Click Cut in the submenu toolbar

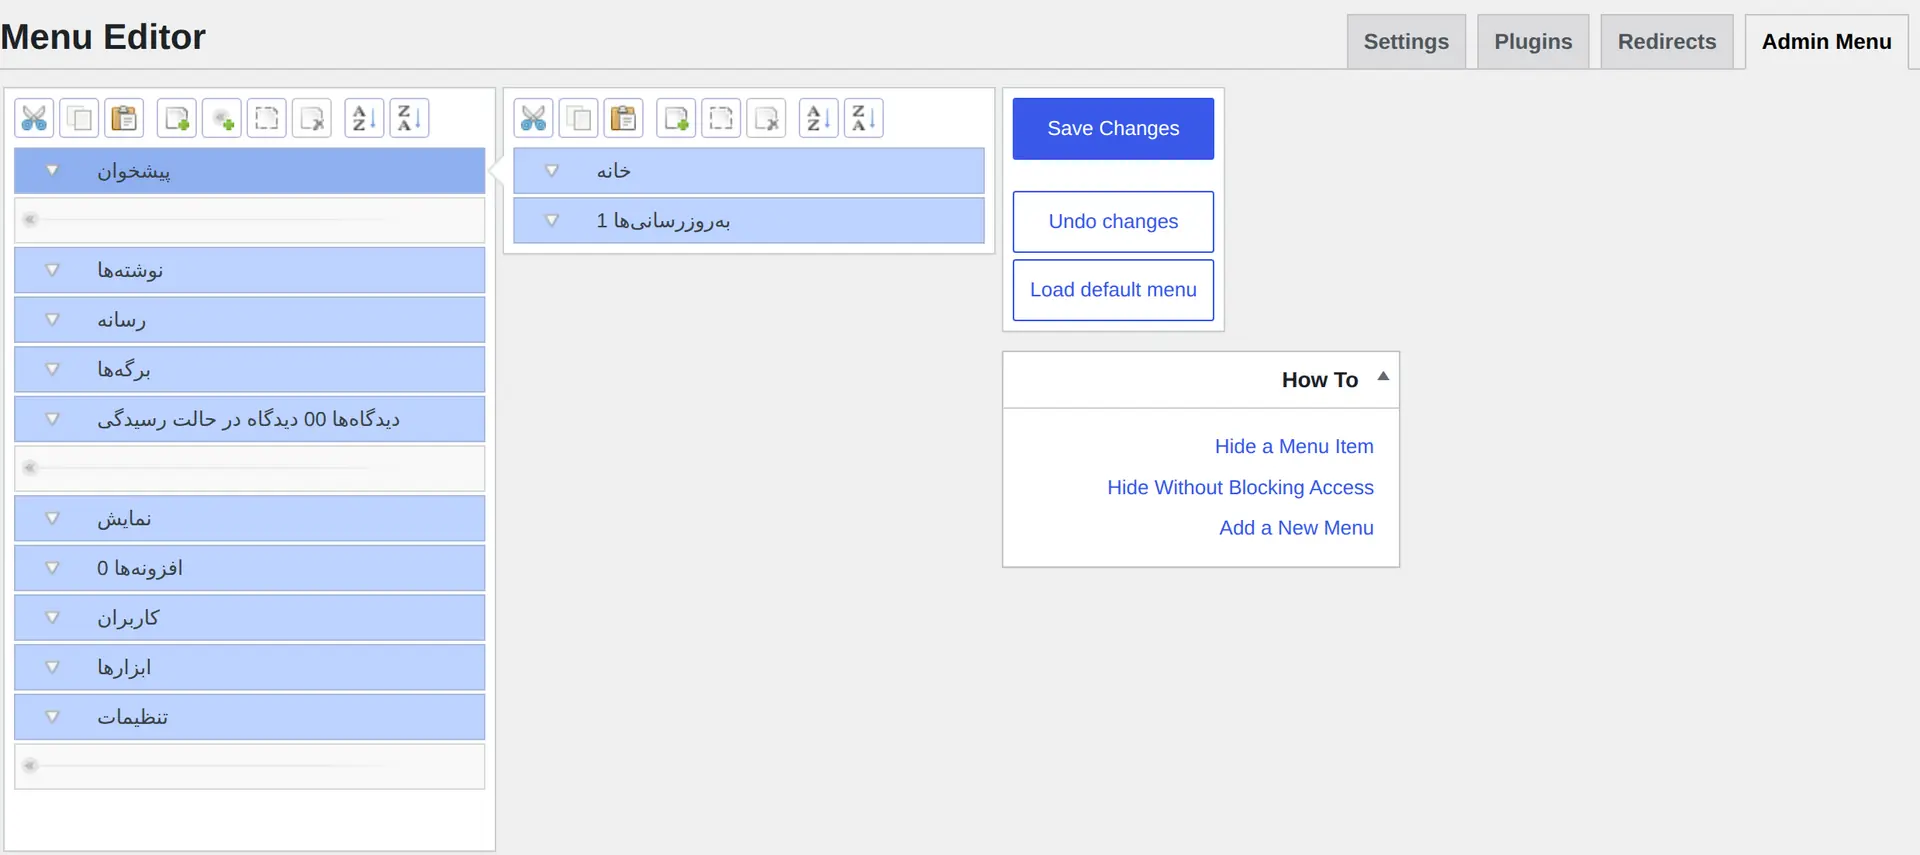533,118
